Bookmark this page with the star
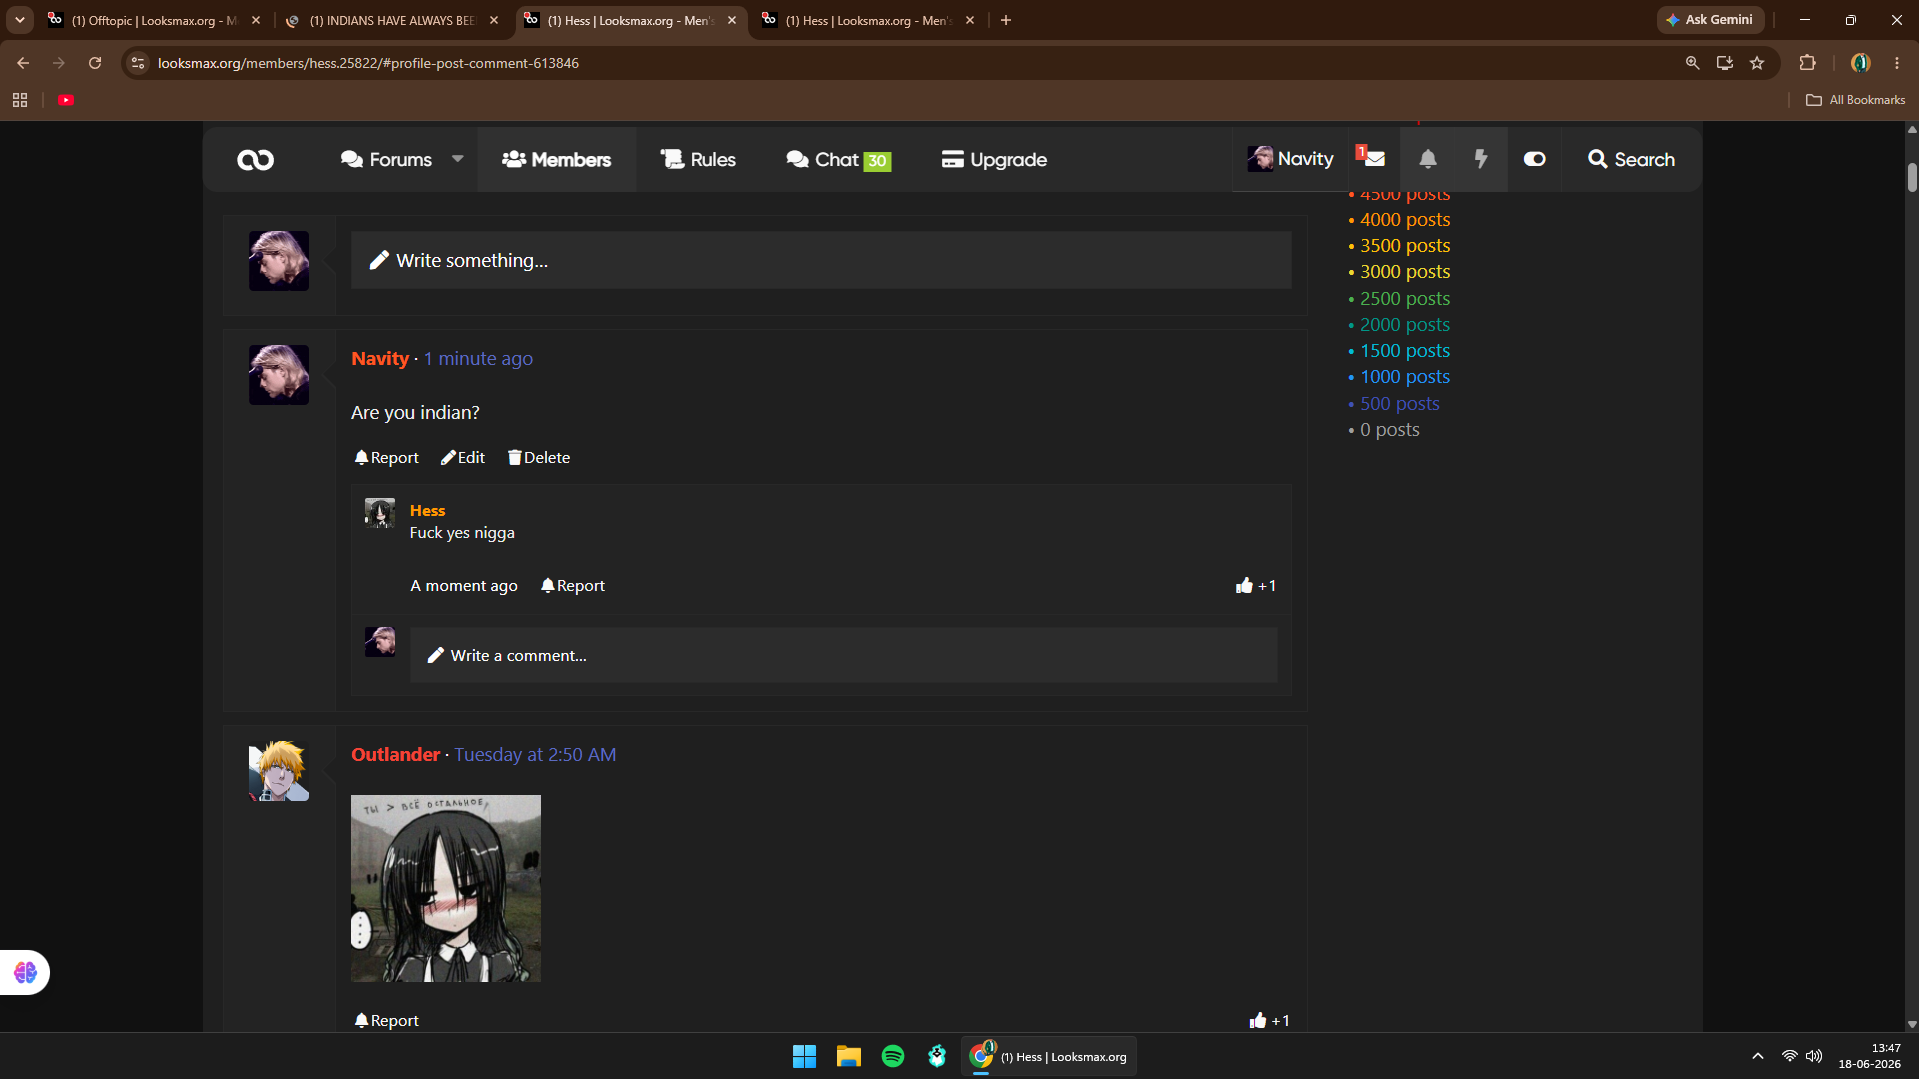This screenshot has width=1919, height=1079. point(1757,63)
